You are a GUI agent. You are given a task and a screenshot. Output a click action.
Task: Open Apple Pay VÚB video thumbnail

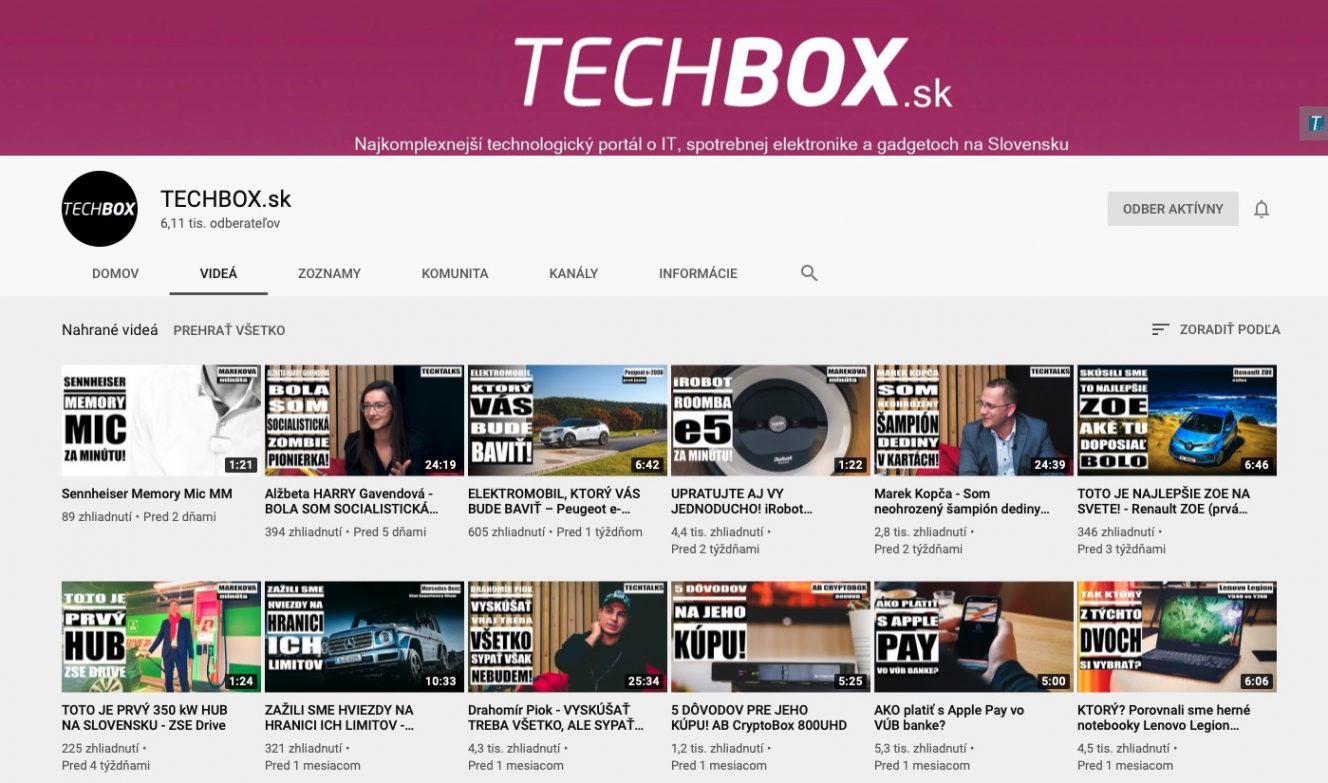[973, 637]
